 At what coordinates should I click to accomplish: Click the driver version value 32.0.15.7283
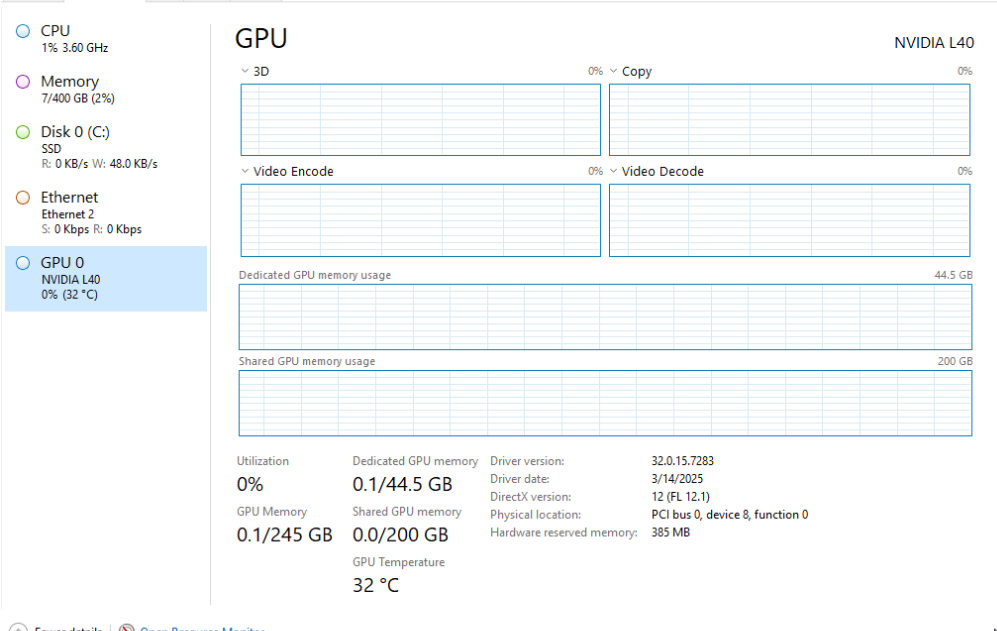tap(682, 461)
